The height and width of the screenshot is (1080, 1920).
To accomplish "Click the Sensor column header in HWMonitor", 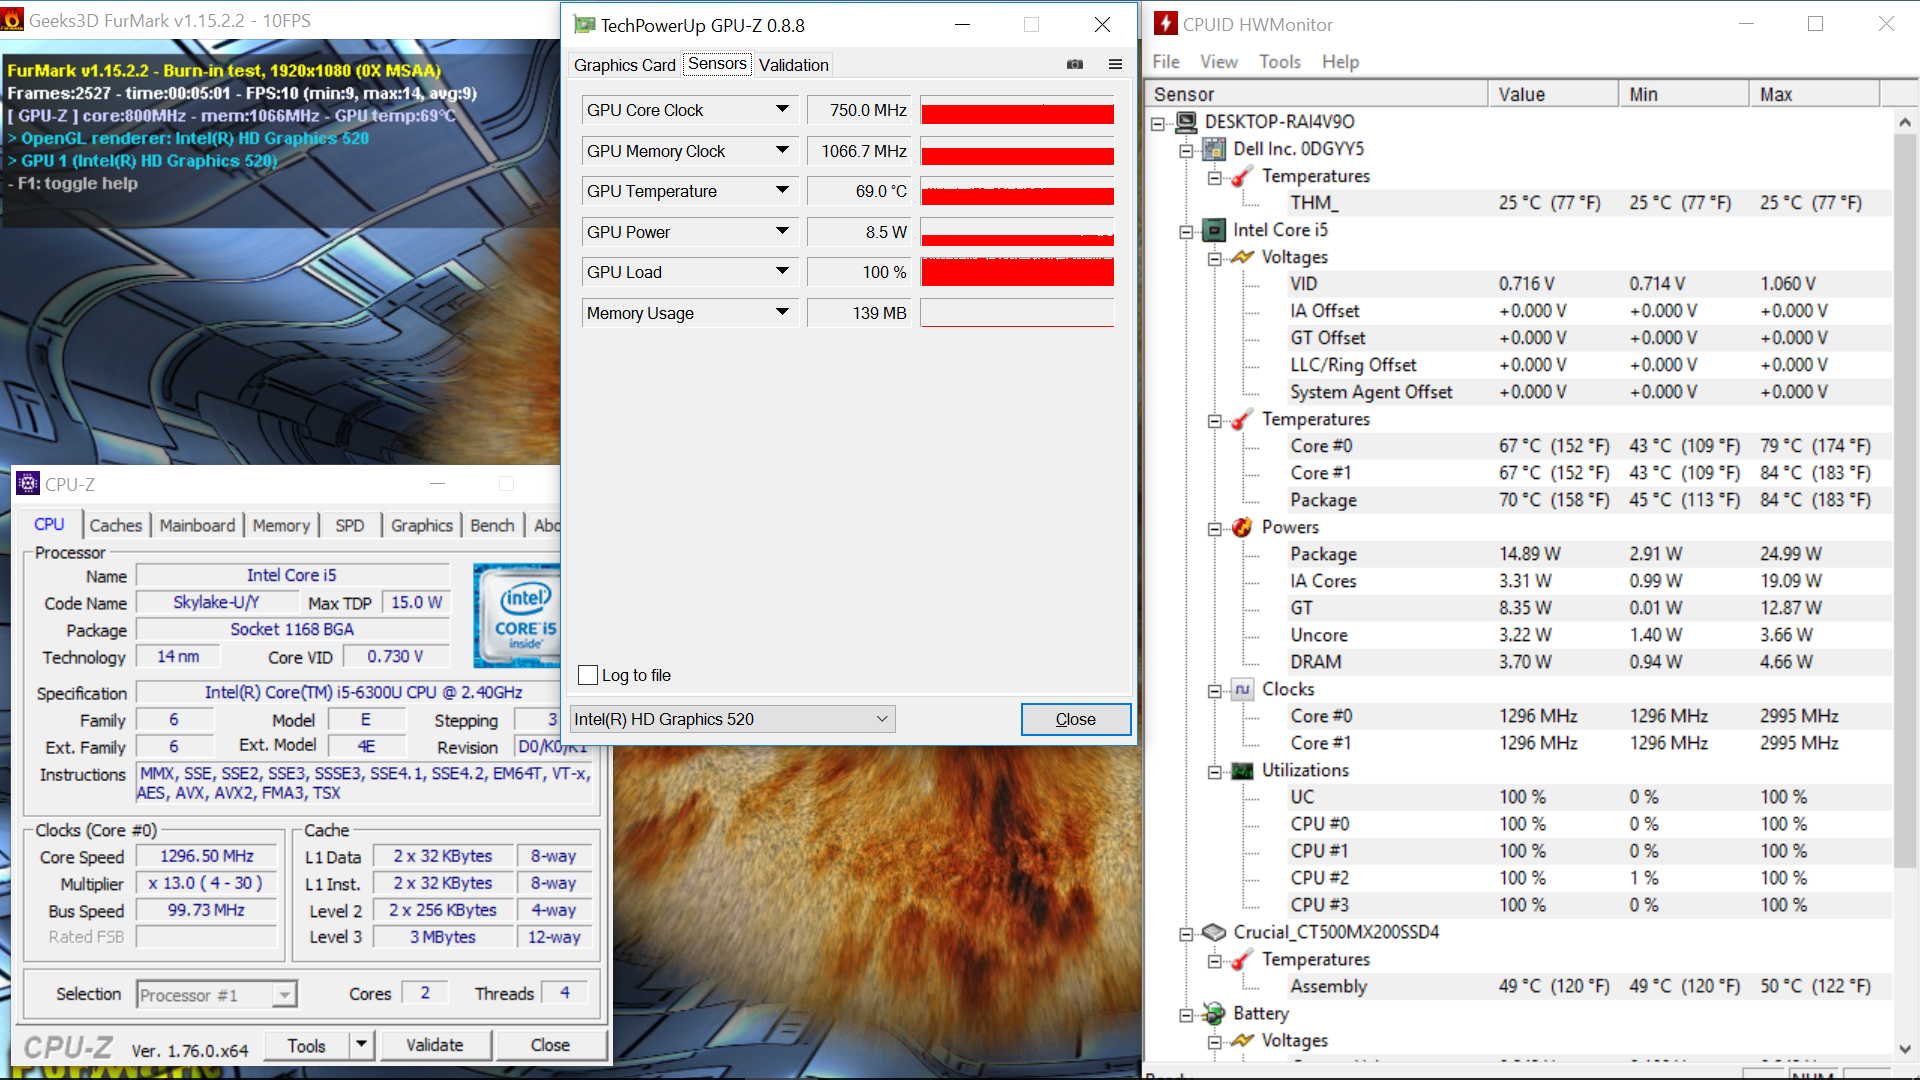I will (x=1316, y=94).
